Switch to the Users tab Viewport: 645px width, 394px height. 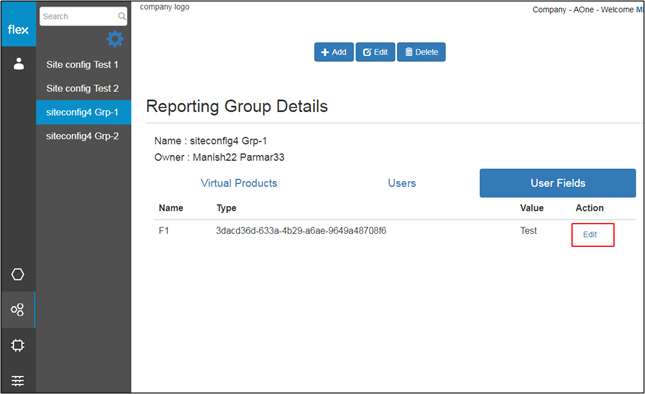click(402, 183)
